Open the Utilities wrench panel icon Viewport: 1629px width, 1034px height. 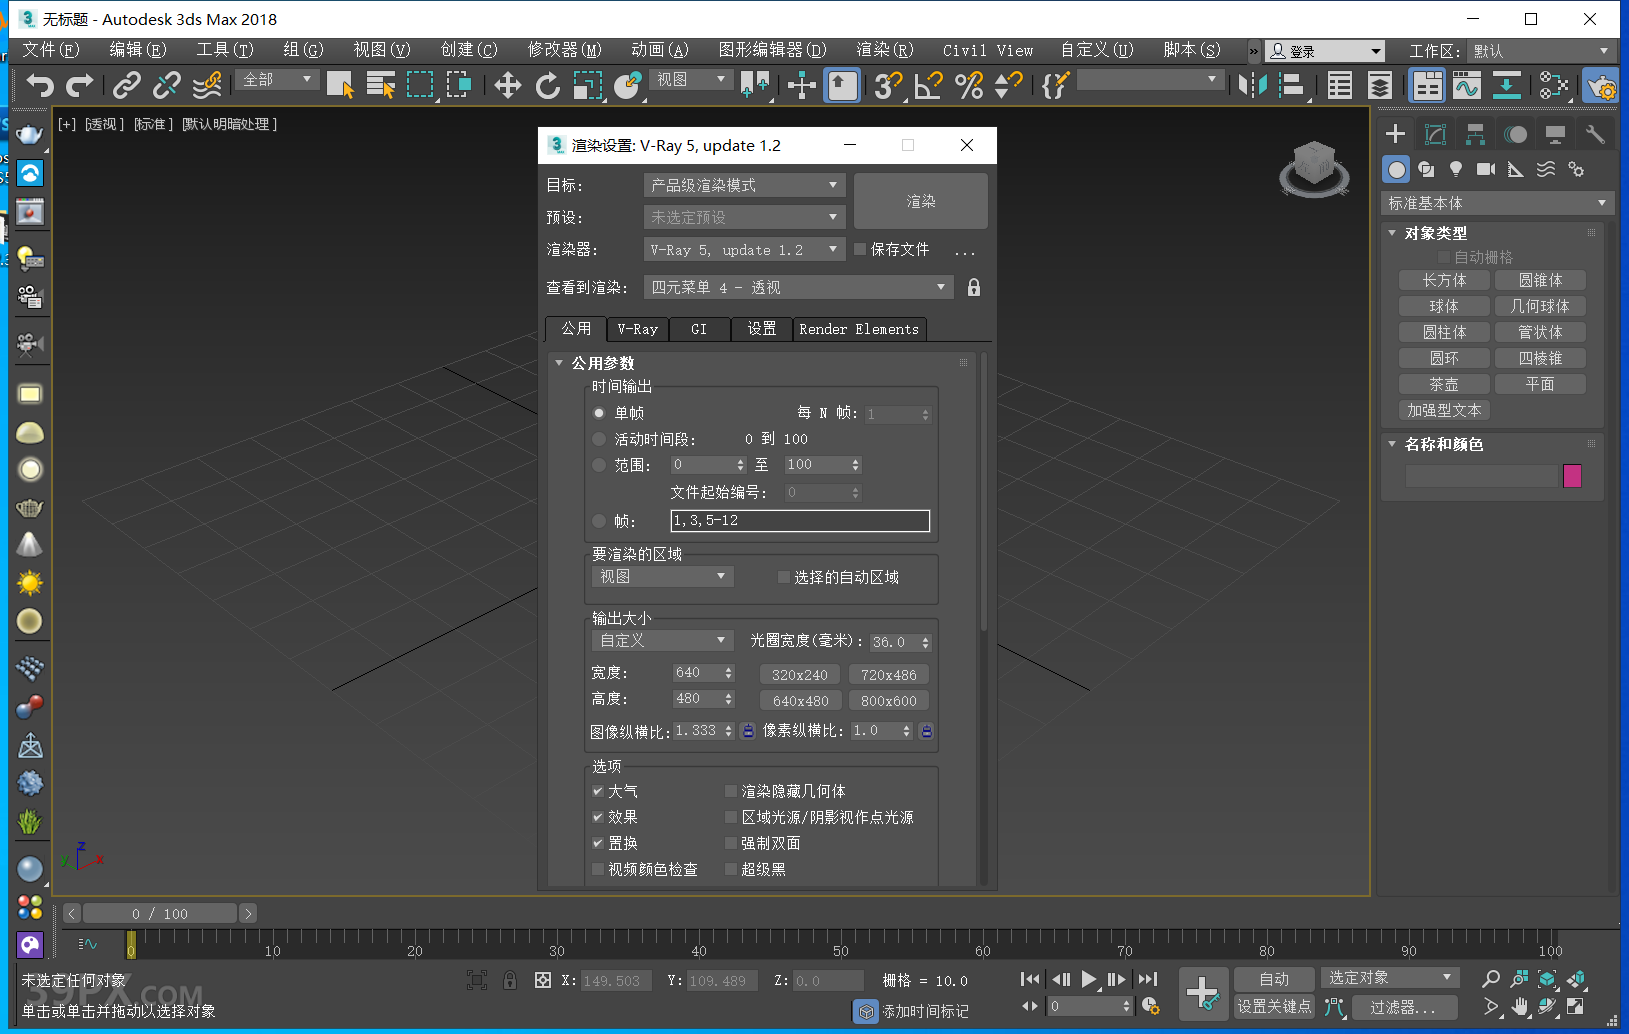click(1595, 134)
